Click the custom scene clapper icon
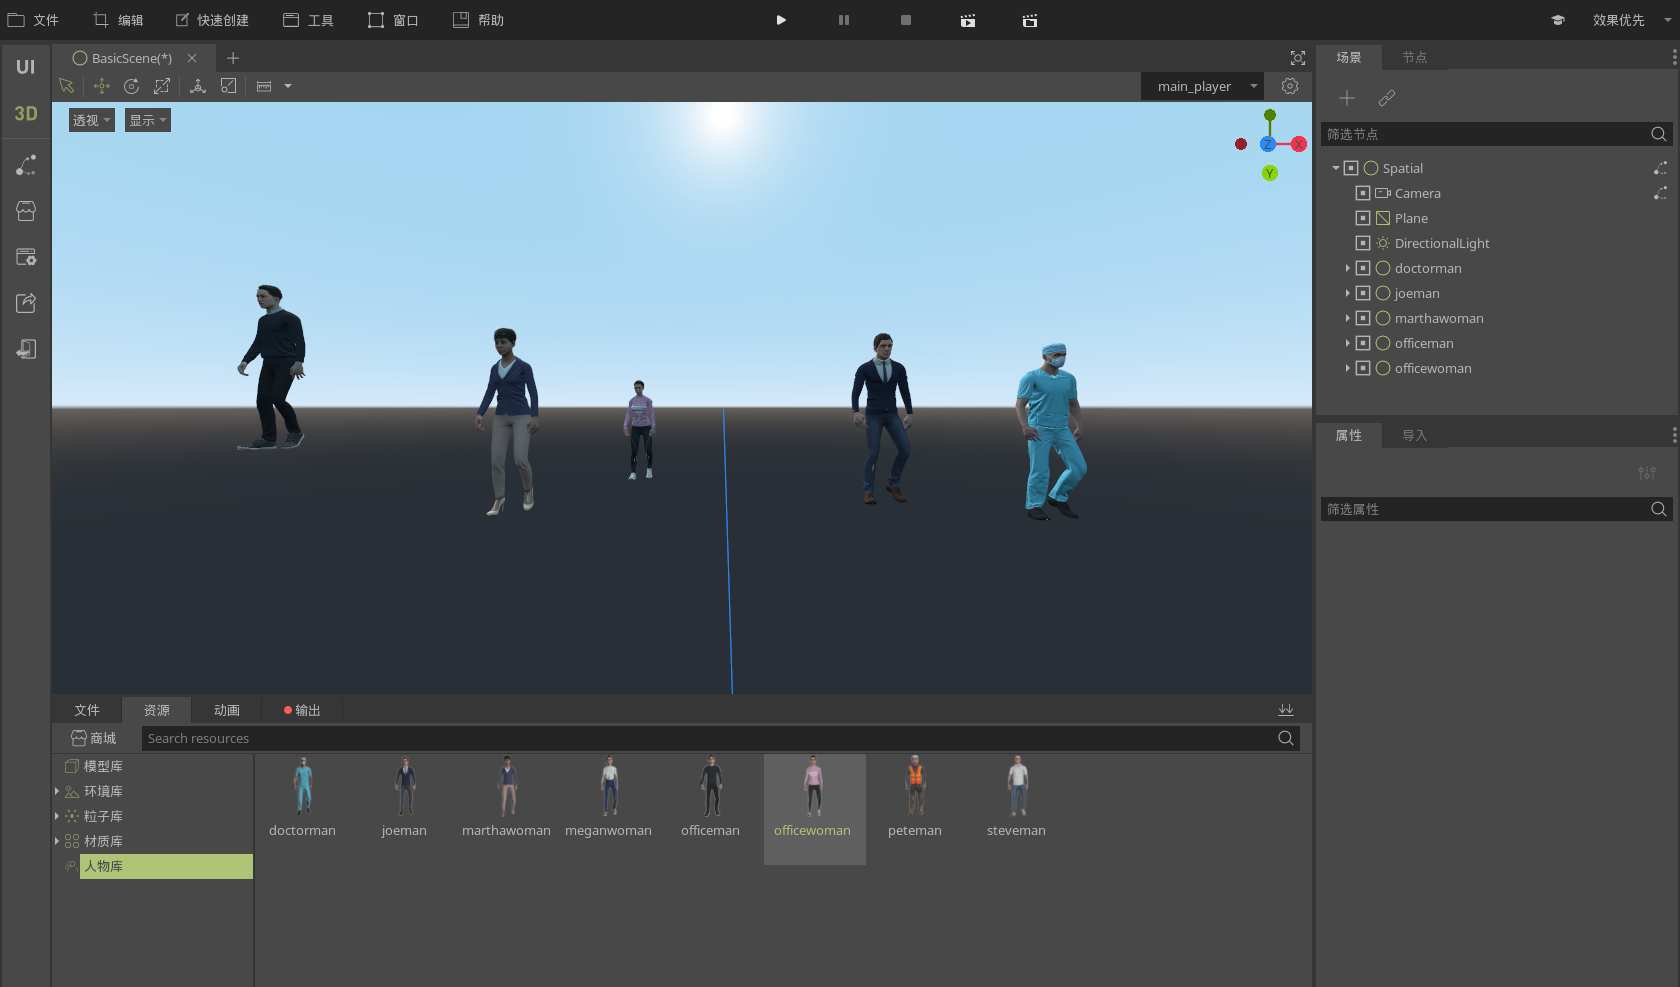The width and height of the screenshot is (1680, 987). [x=1030, y=20]
